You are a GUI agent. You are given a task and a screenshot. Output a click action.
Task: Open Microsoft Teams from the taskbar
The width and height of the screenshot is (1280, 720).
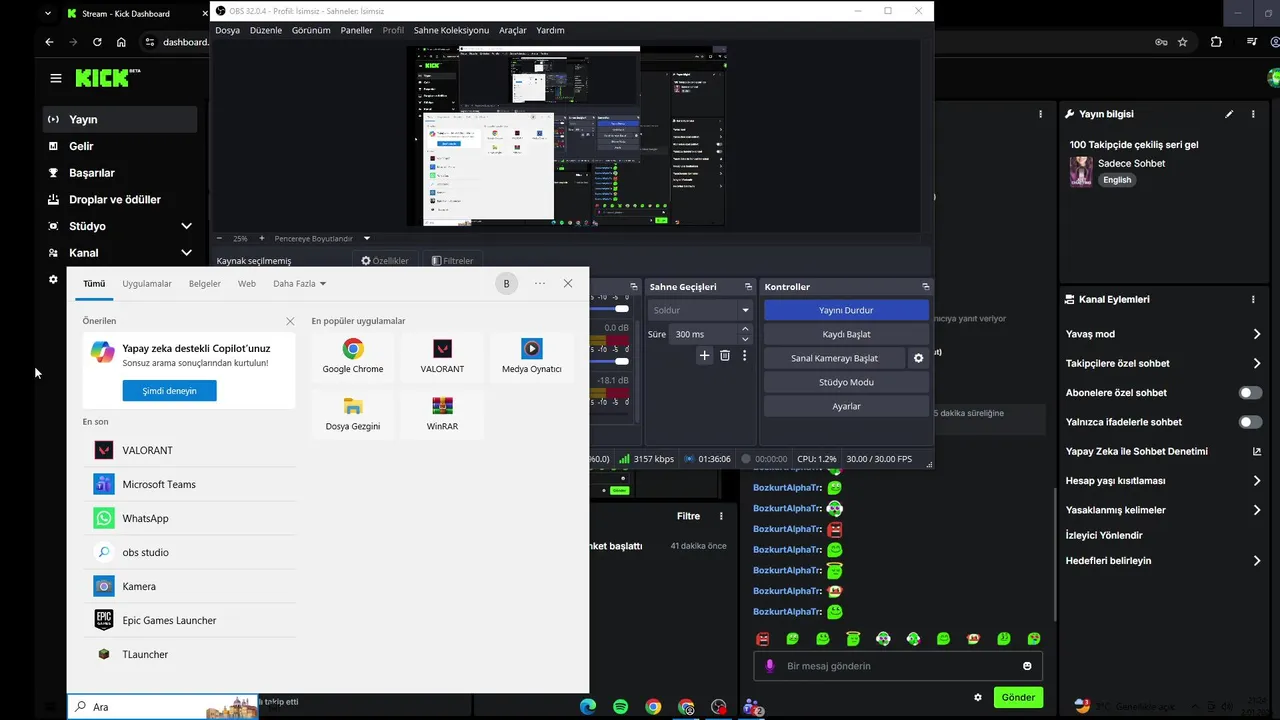(752, 707)
